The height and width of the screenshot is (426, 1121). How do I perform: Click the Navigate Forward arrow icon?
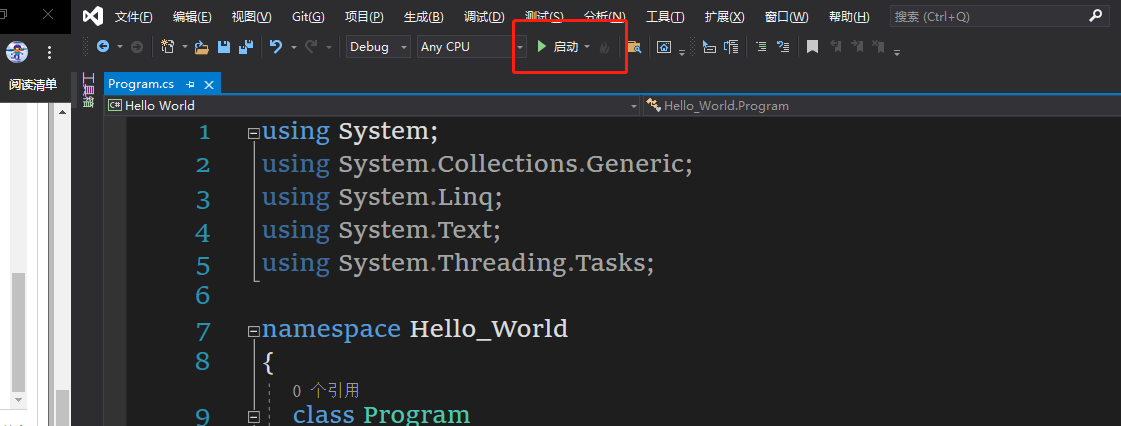(137, 46)
